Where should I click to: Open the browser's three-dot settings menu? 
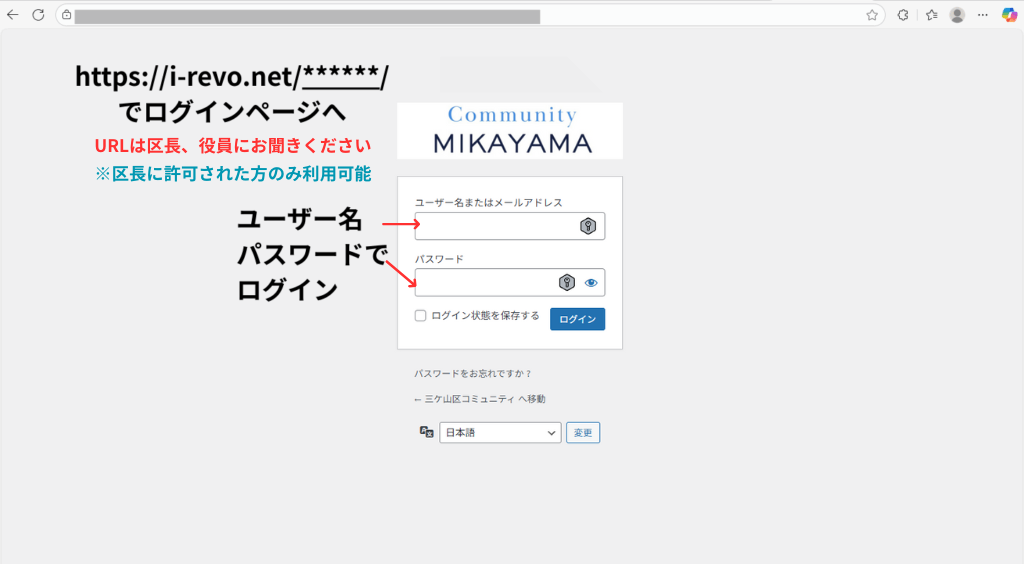tap(983, 15)
